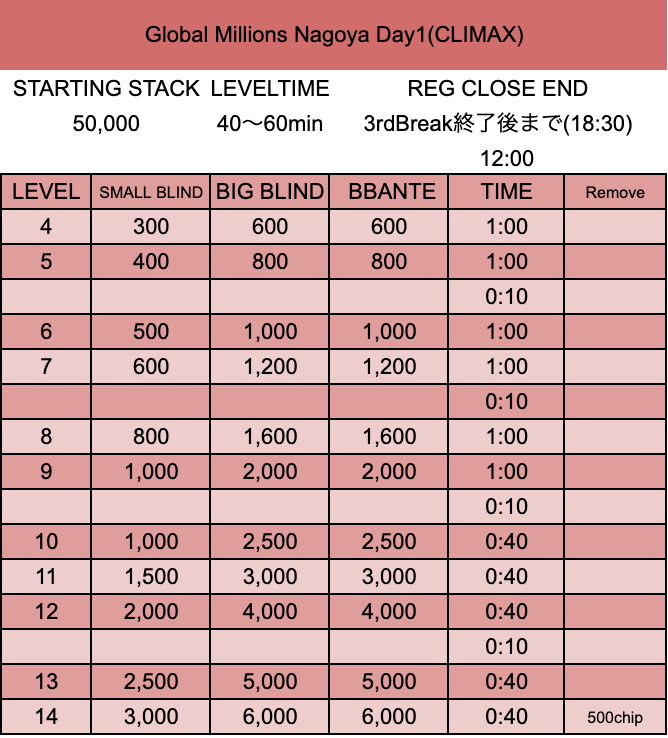The width and height of the screenshot is (668, 738).
Task: Click the 5,000 big blind cell for level 13
Action: click(270, 682)
